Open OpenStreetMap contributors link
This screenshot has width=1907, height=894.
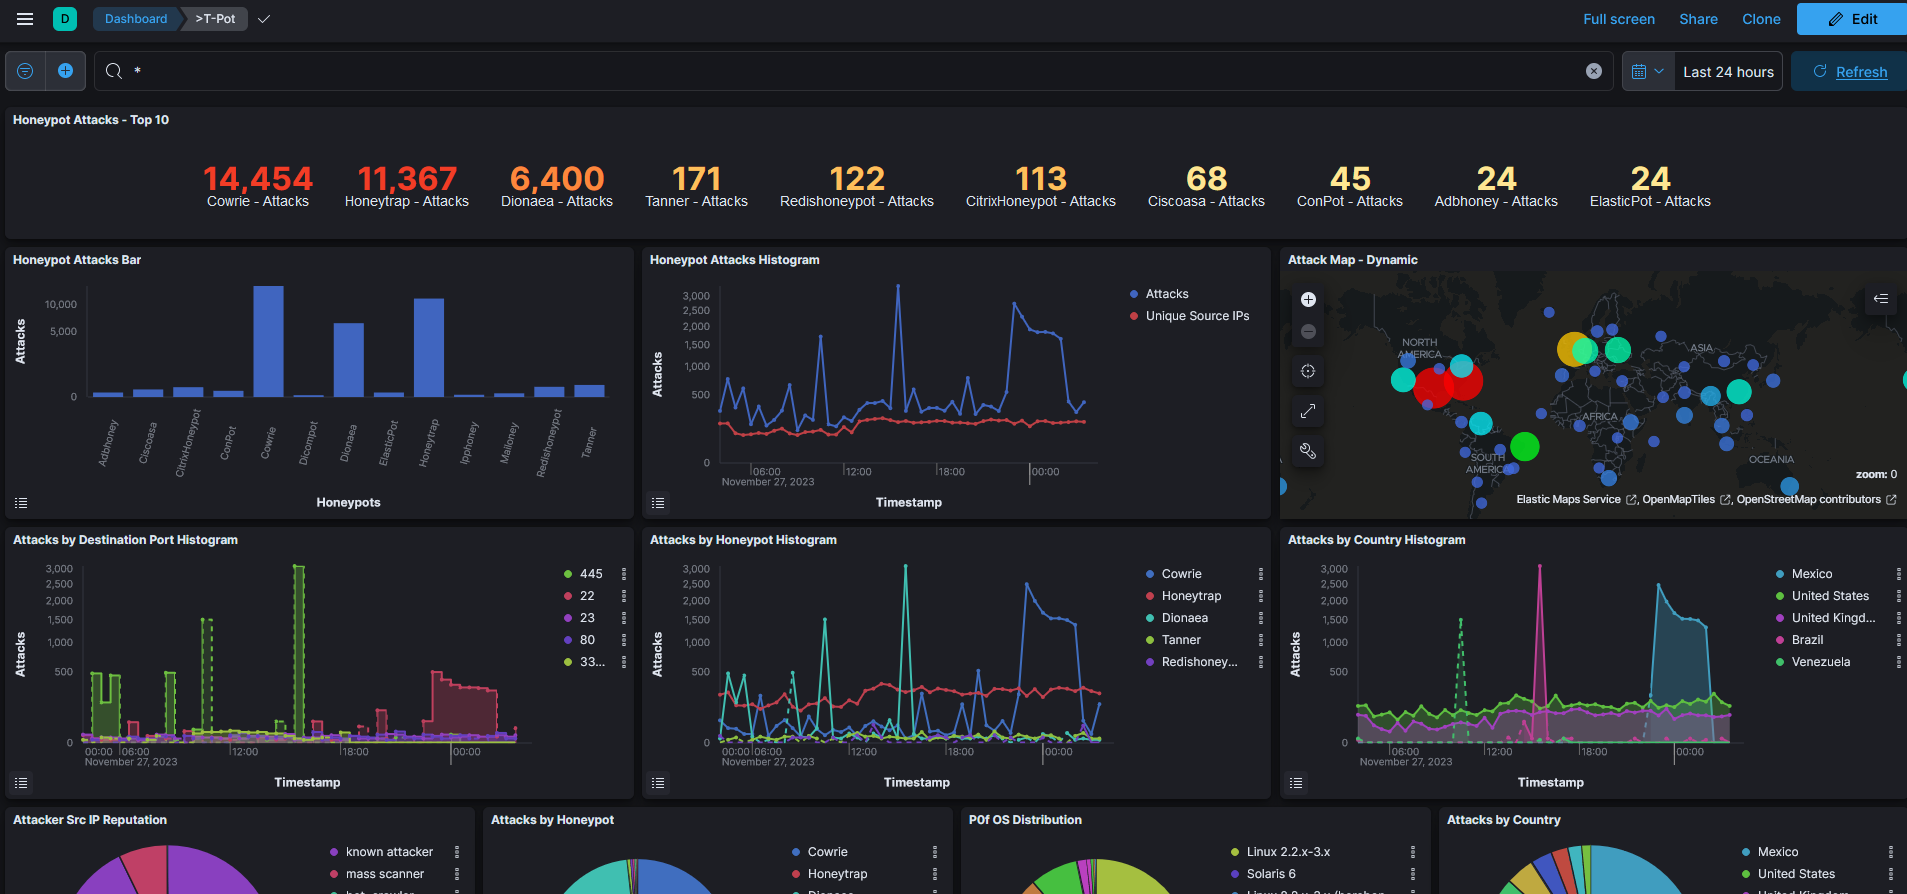(x=1816, y=499)
